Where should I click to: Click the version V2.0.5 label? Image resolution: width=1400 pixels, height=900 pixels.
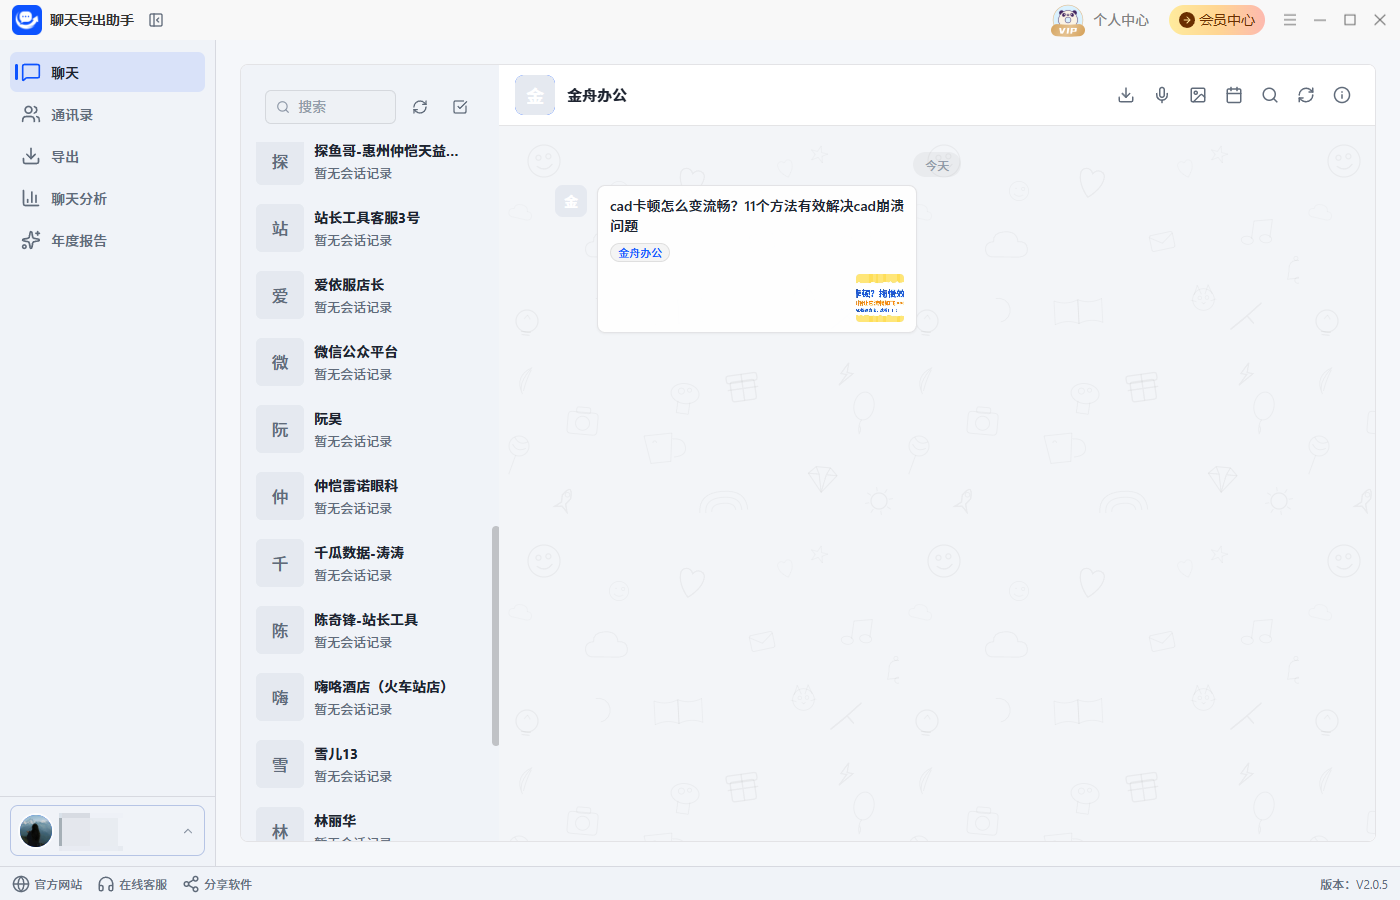coord(1354,884)
